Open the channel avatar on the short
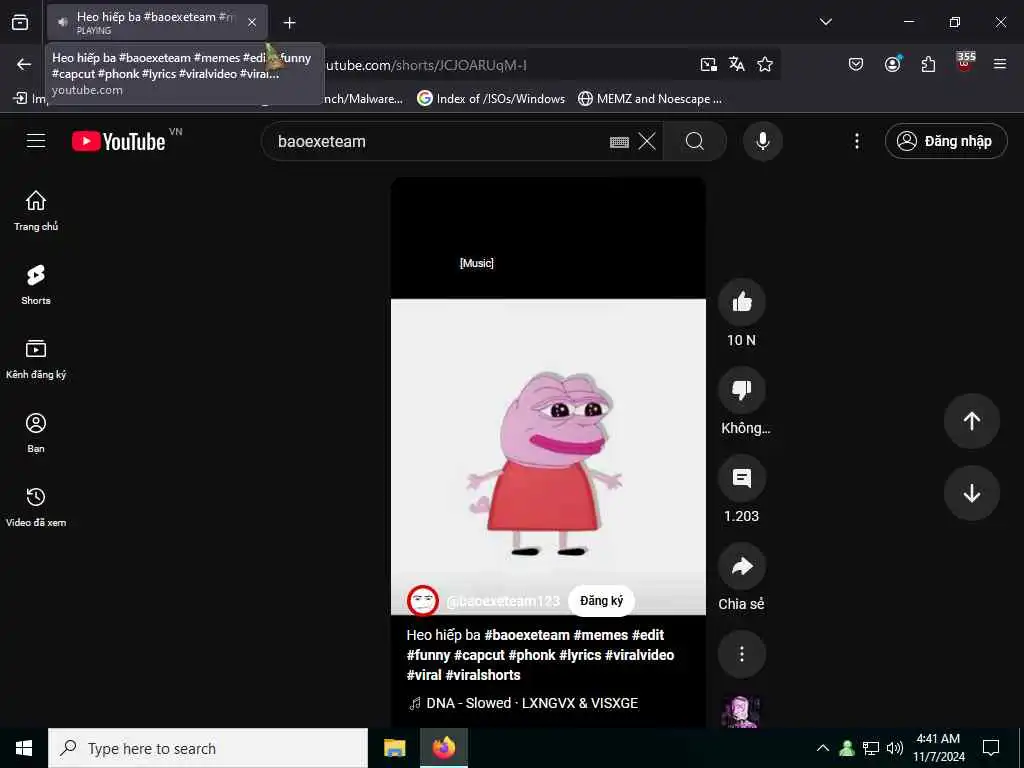 [x=423, y=601]
